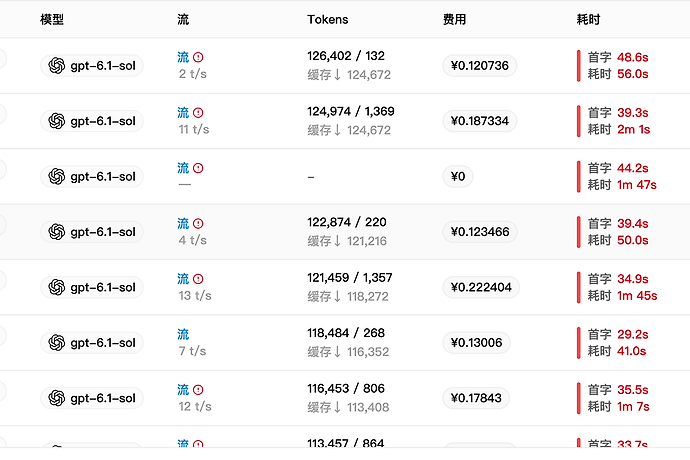Click the 缓存 value 118,272
This screenshot has width=690, height=460.
click(x=368, y=297)
